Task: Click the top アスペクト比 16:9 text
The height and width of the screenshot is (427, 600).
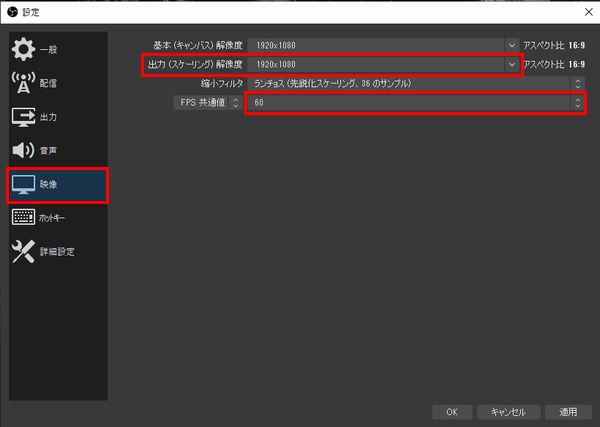Action: (x=554, y=46)
